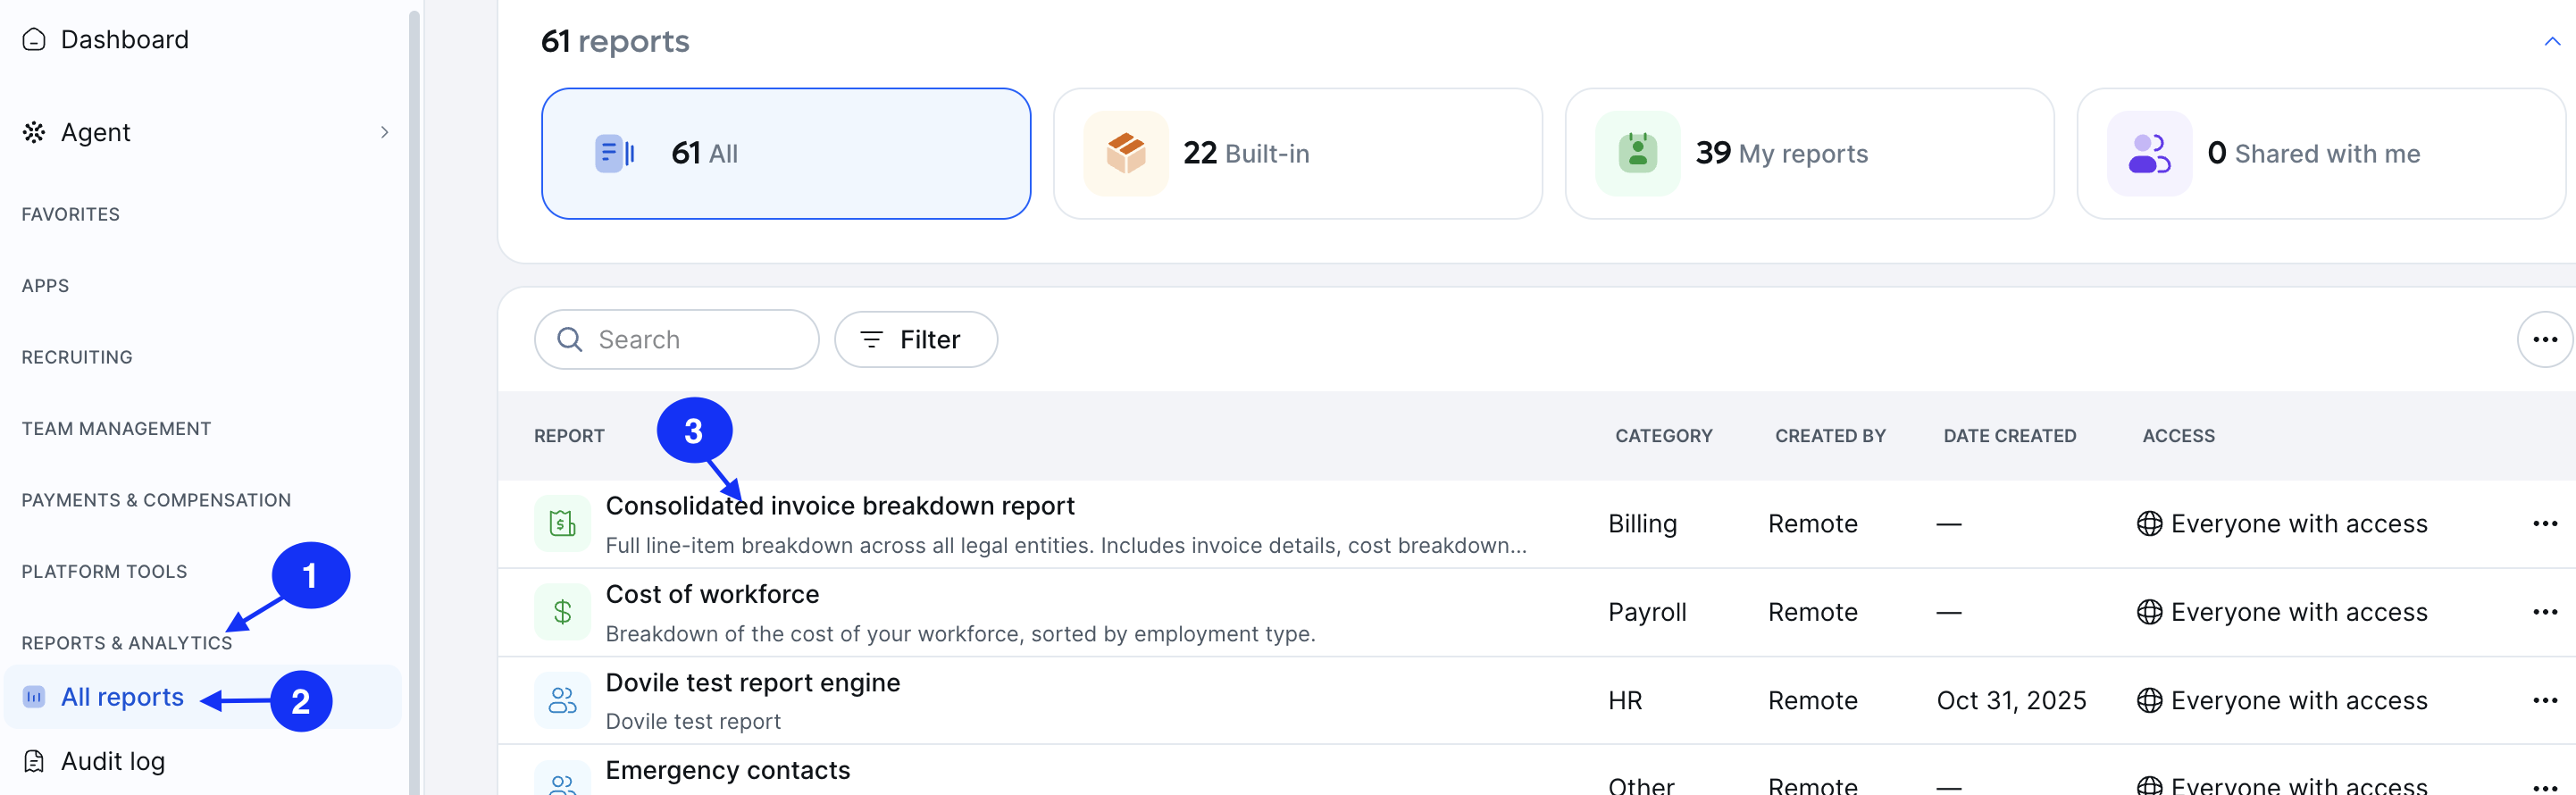Screen dimensions: 2576x795
Task: Expand the Favorites sidebar section
Action: click(x=70, y=214)
